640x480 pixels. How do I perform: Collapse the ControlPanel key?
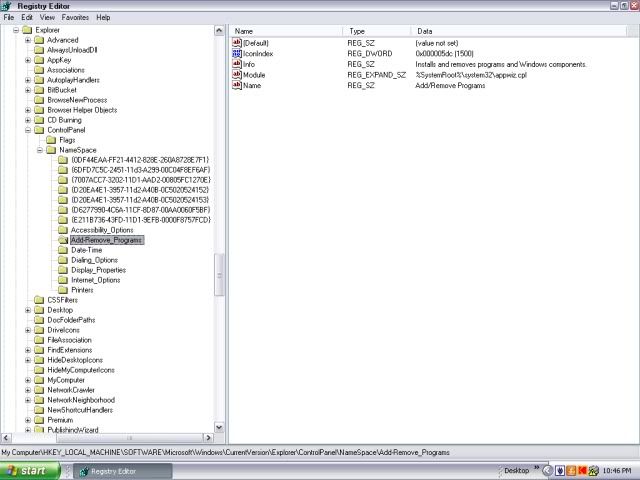(28, 130)
